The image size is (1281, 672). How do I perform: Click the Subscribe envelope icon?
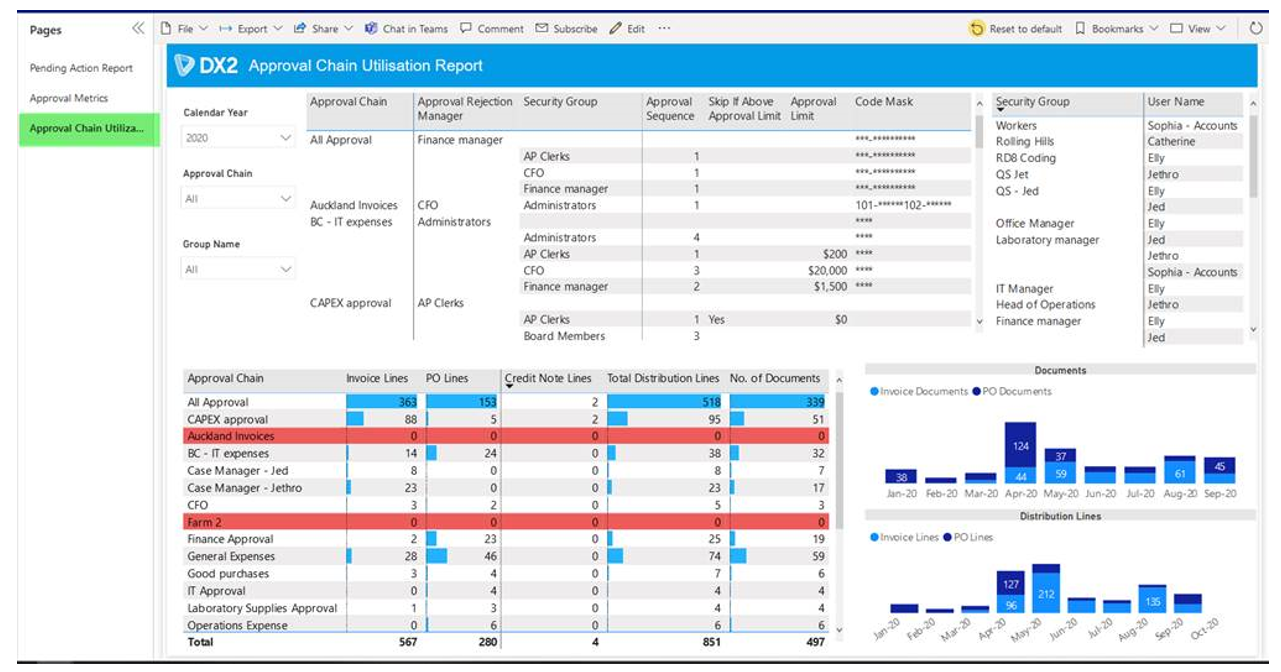[542, 29]
